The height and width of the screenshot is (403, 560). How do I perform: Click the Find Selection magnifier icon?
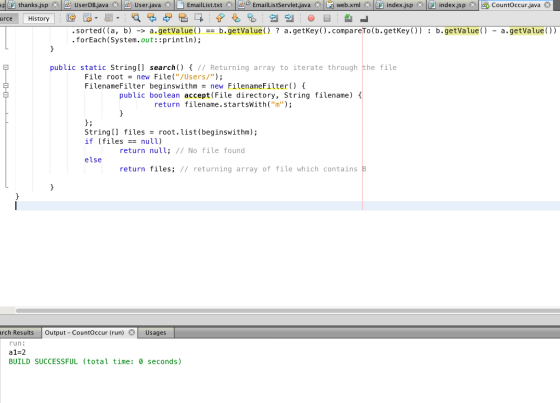pos(136,18)
